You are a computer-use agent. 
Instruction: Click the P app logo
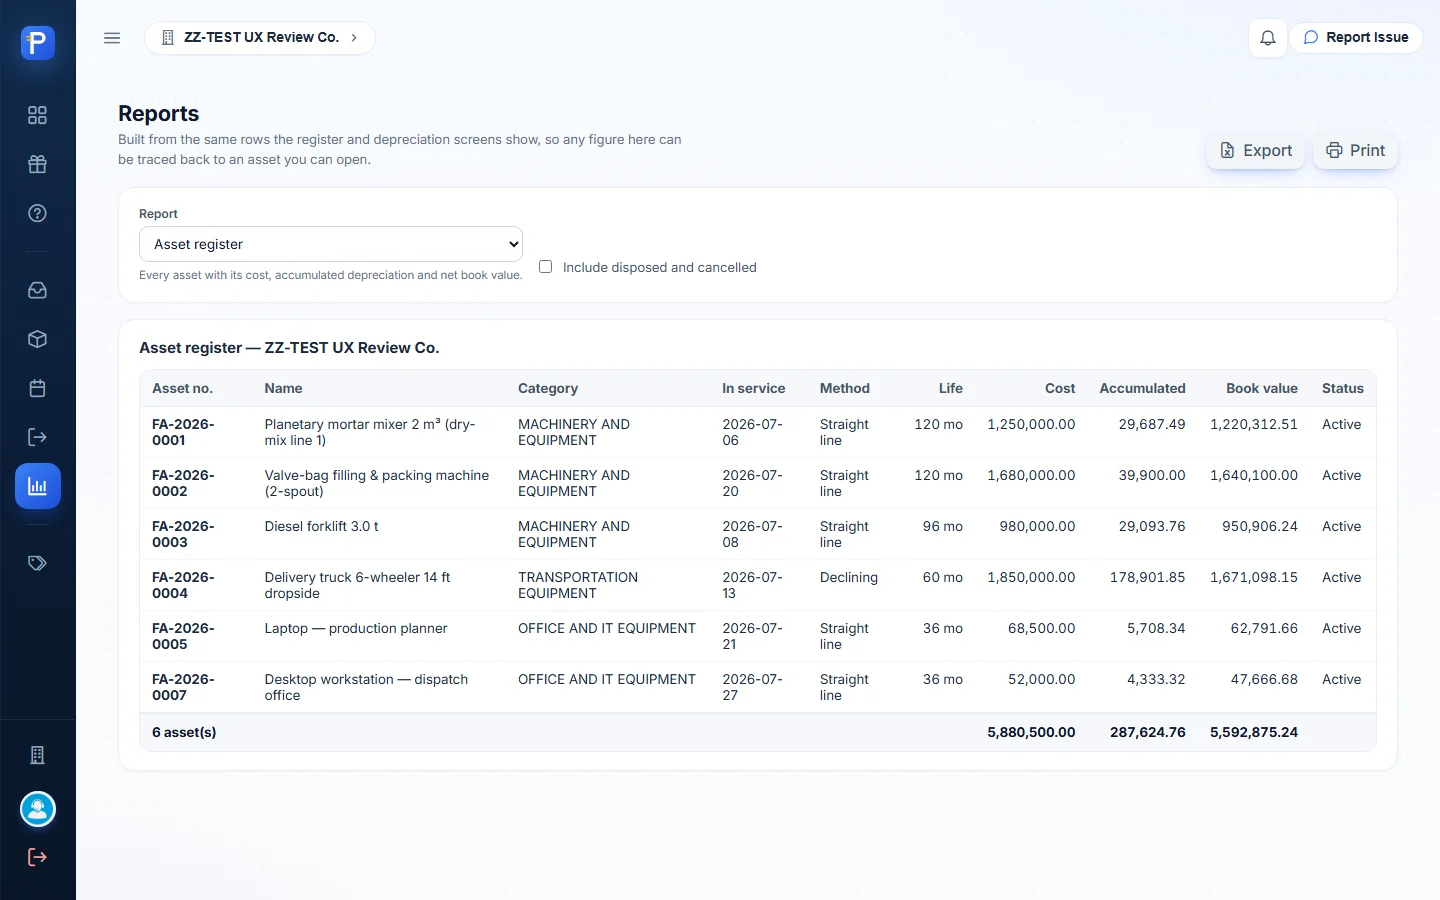click(x=37, y=43)
